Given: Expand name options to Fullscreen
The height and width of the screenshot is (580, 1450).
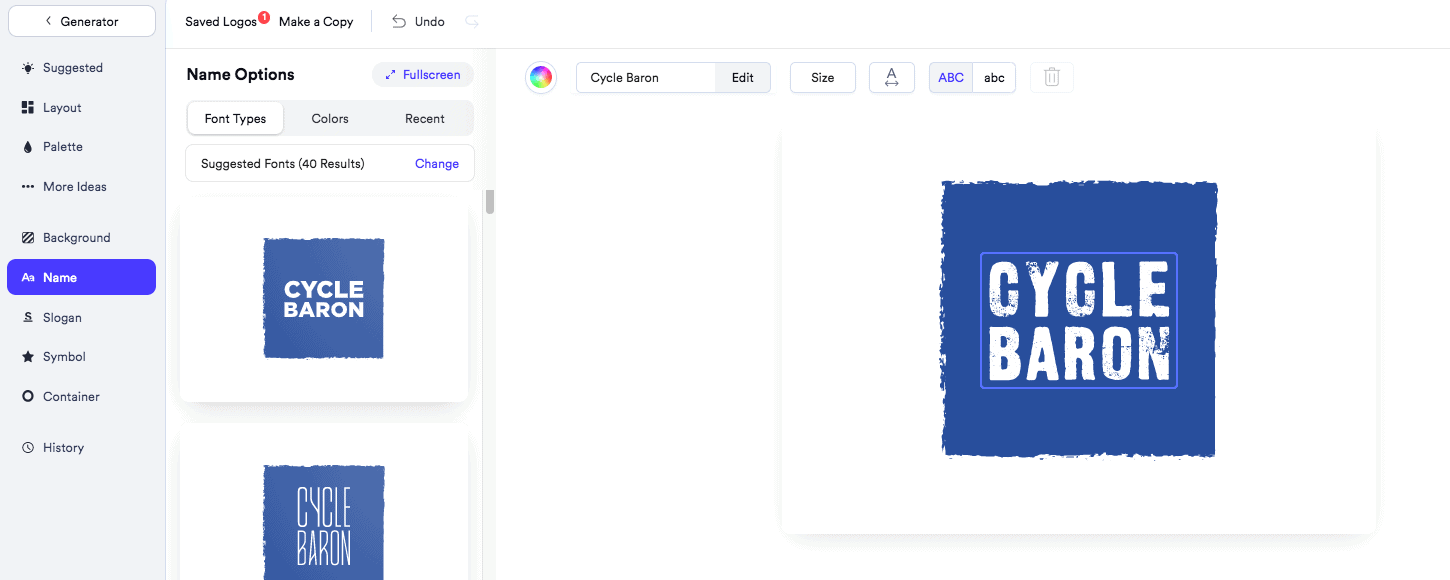Looking at the screenshot, I should (x=423, y=75).
